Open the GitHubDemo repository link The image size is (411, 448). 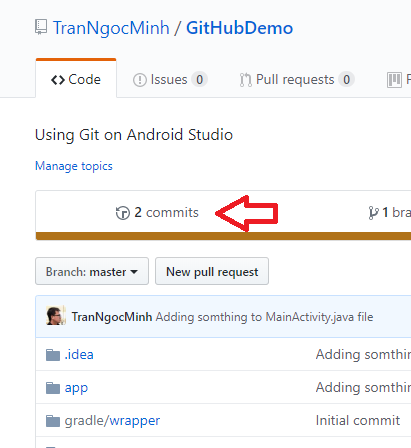(x=239, y=28)
